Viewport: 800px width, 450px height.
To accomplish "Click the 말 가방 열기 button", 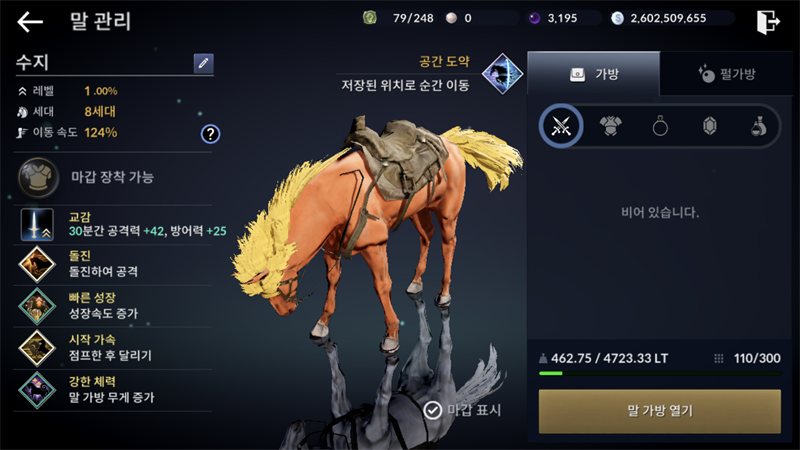I will click(660, 411).
